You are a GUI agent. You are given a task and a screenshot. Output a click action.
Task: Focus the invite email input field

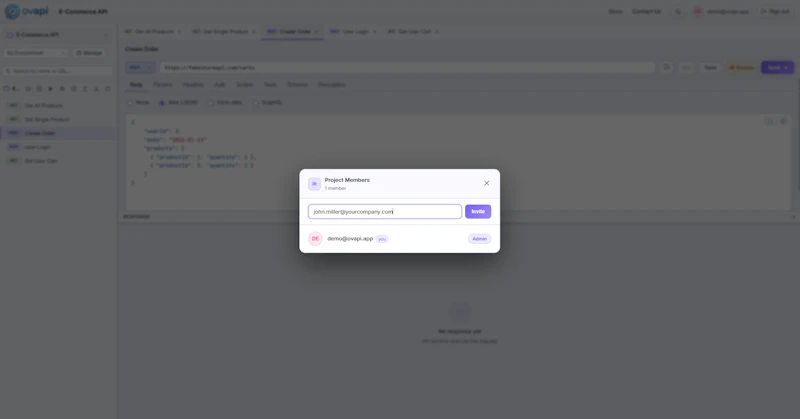tap(385, 211)
